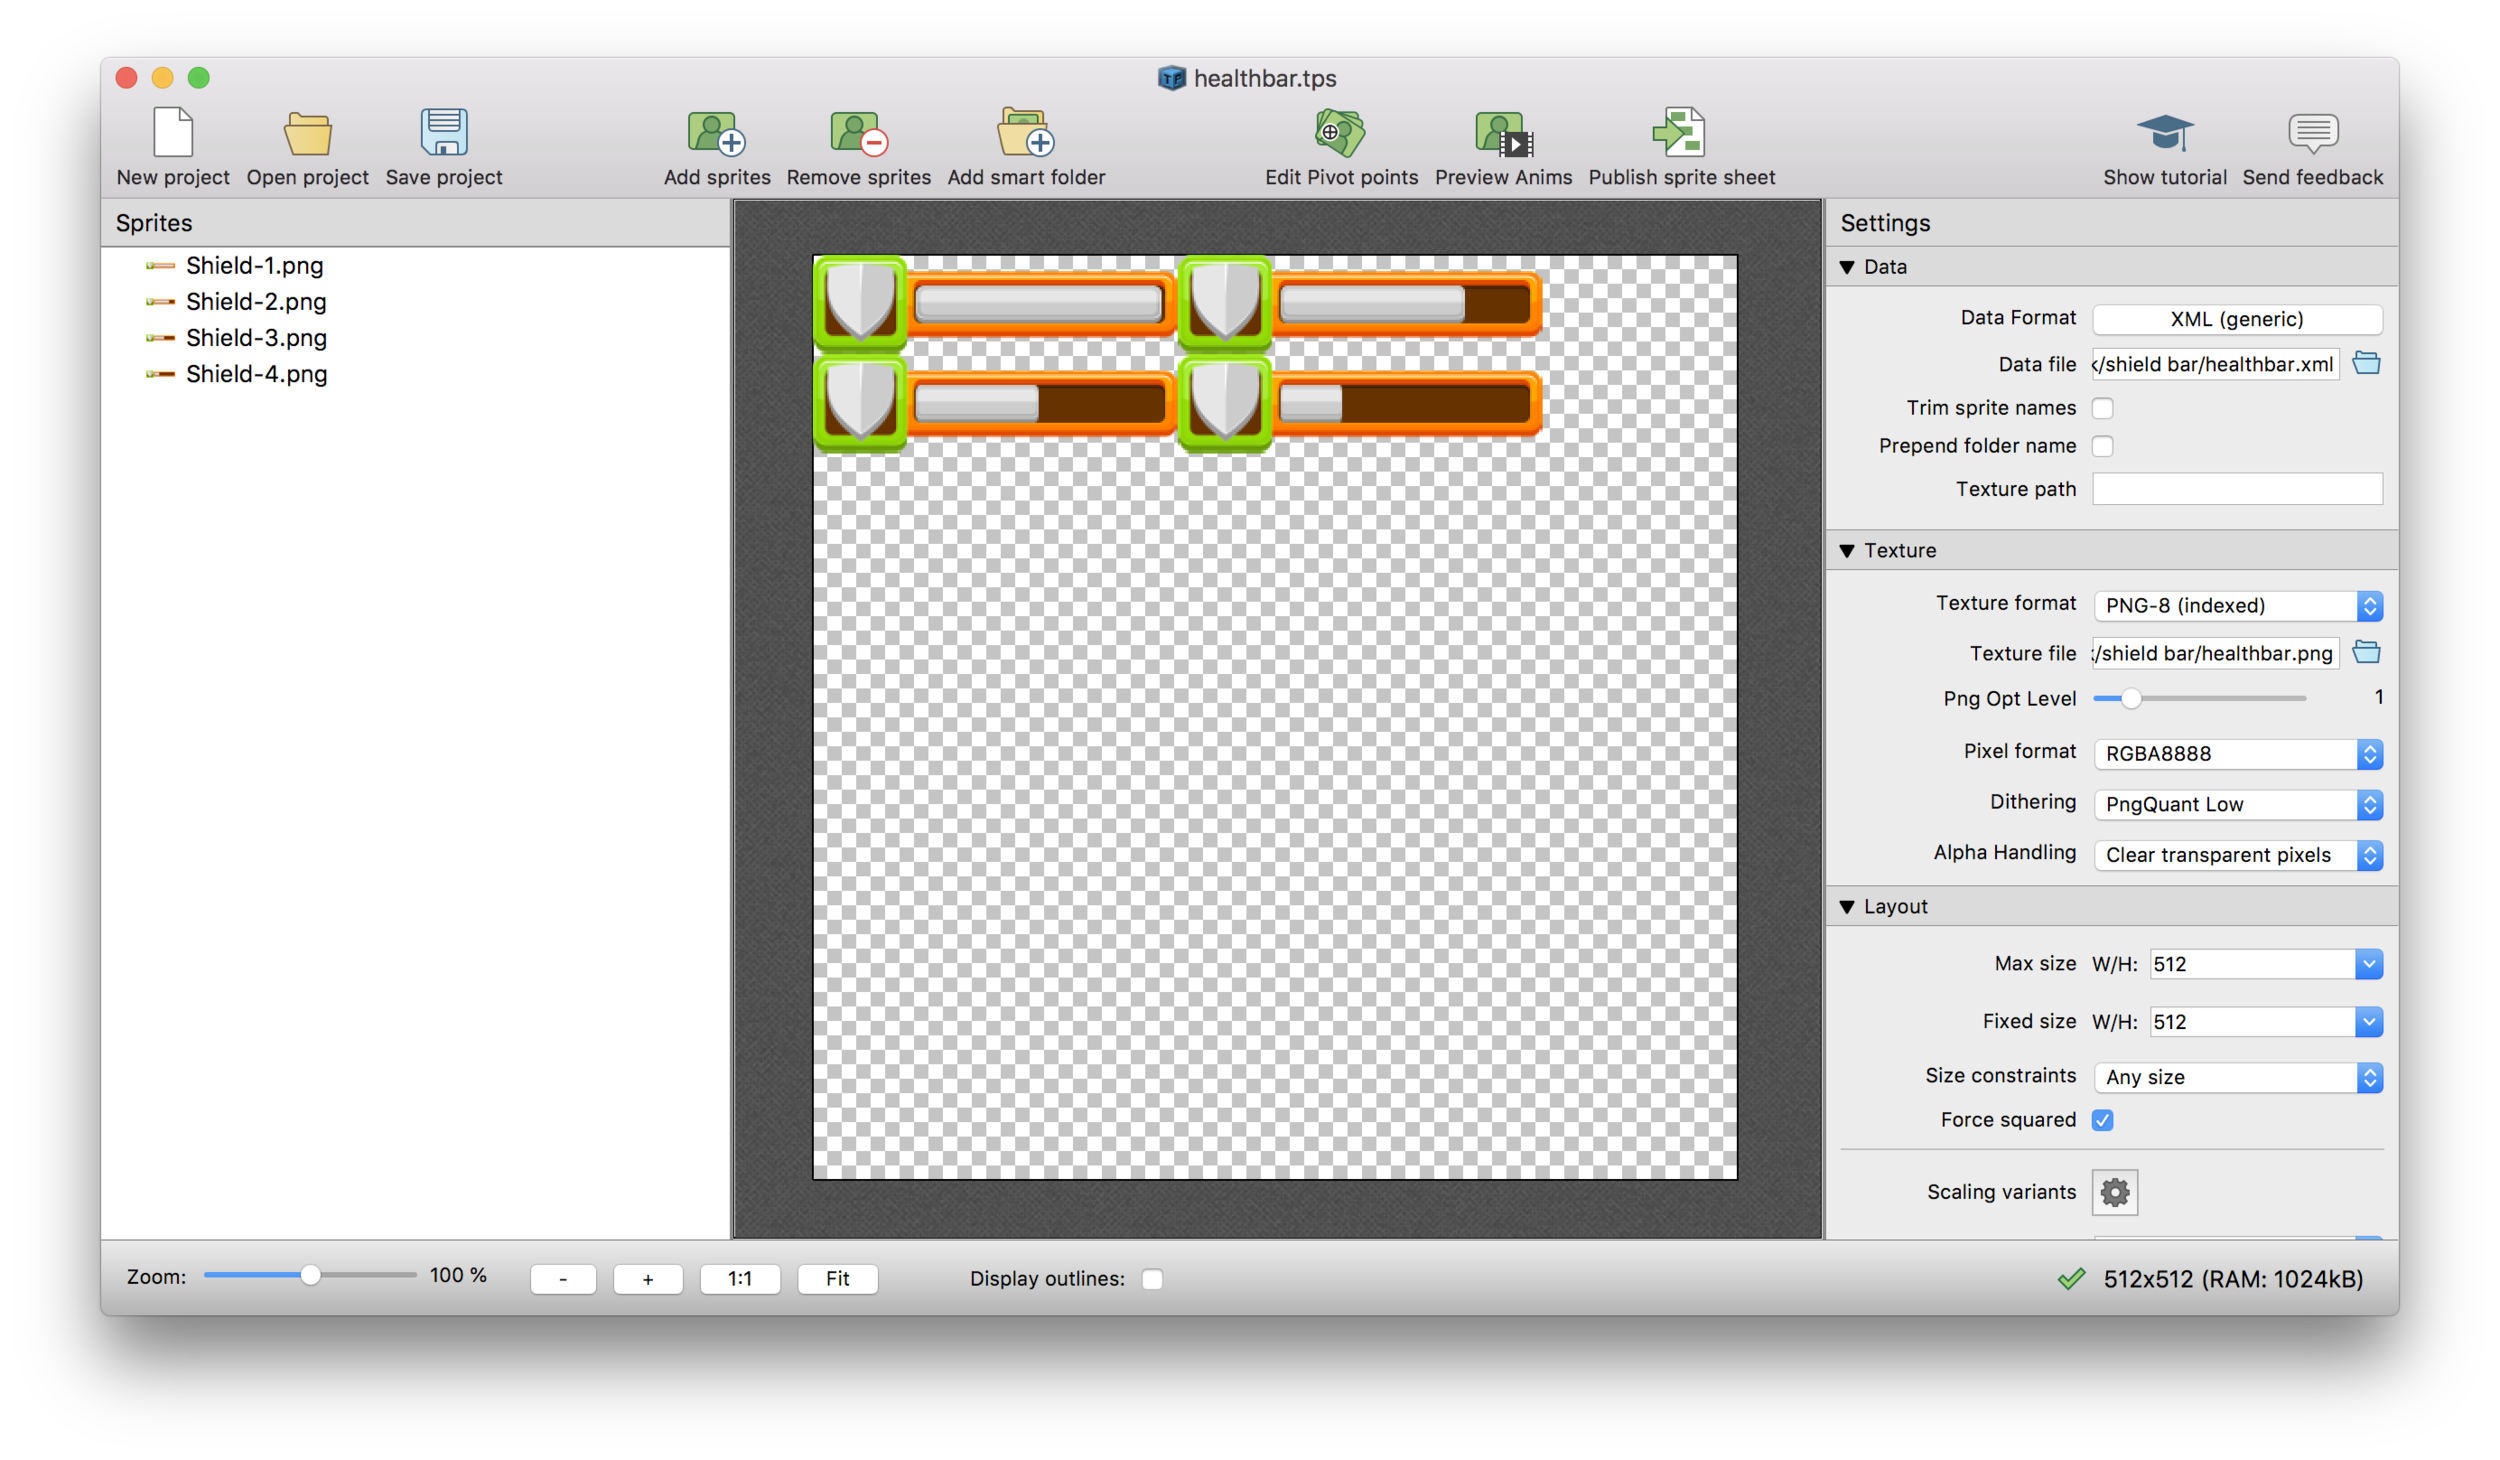Click 1:1 zoom button
2500x1460 pixels.
[x=740, y=1278]
